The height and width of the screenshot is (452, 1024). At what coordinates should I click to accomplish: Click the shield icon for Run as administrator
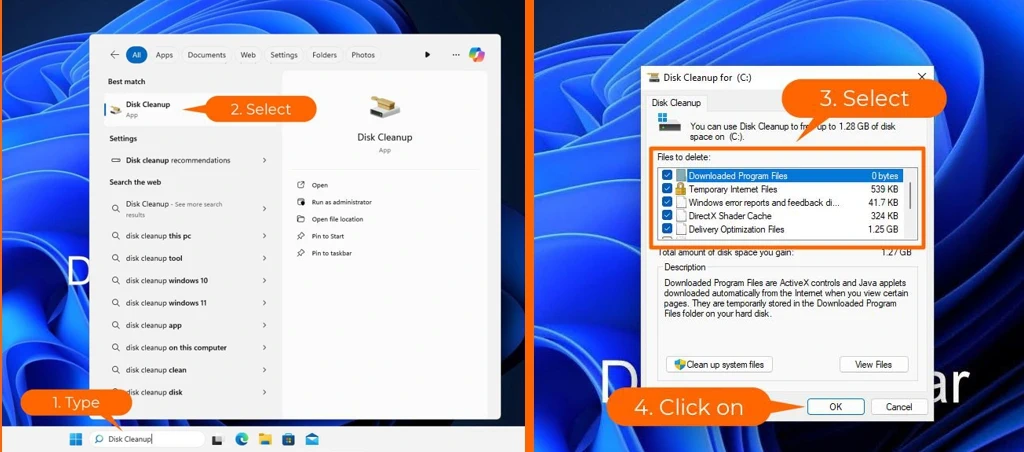300,202
